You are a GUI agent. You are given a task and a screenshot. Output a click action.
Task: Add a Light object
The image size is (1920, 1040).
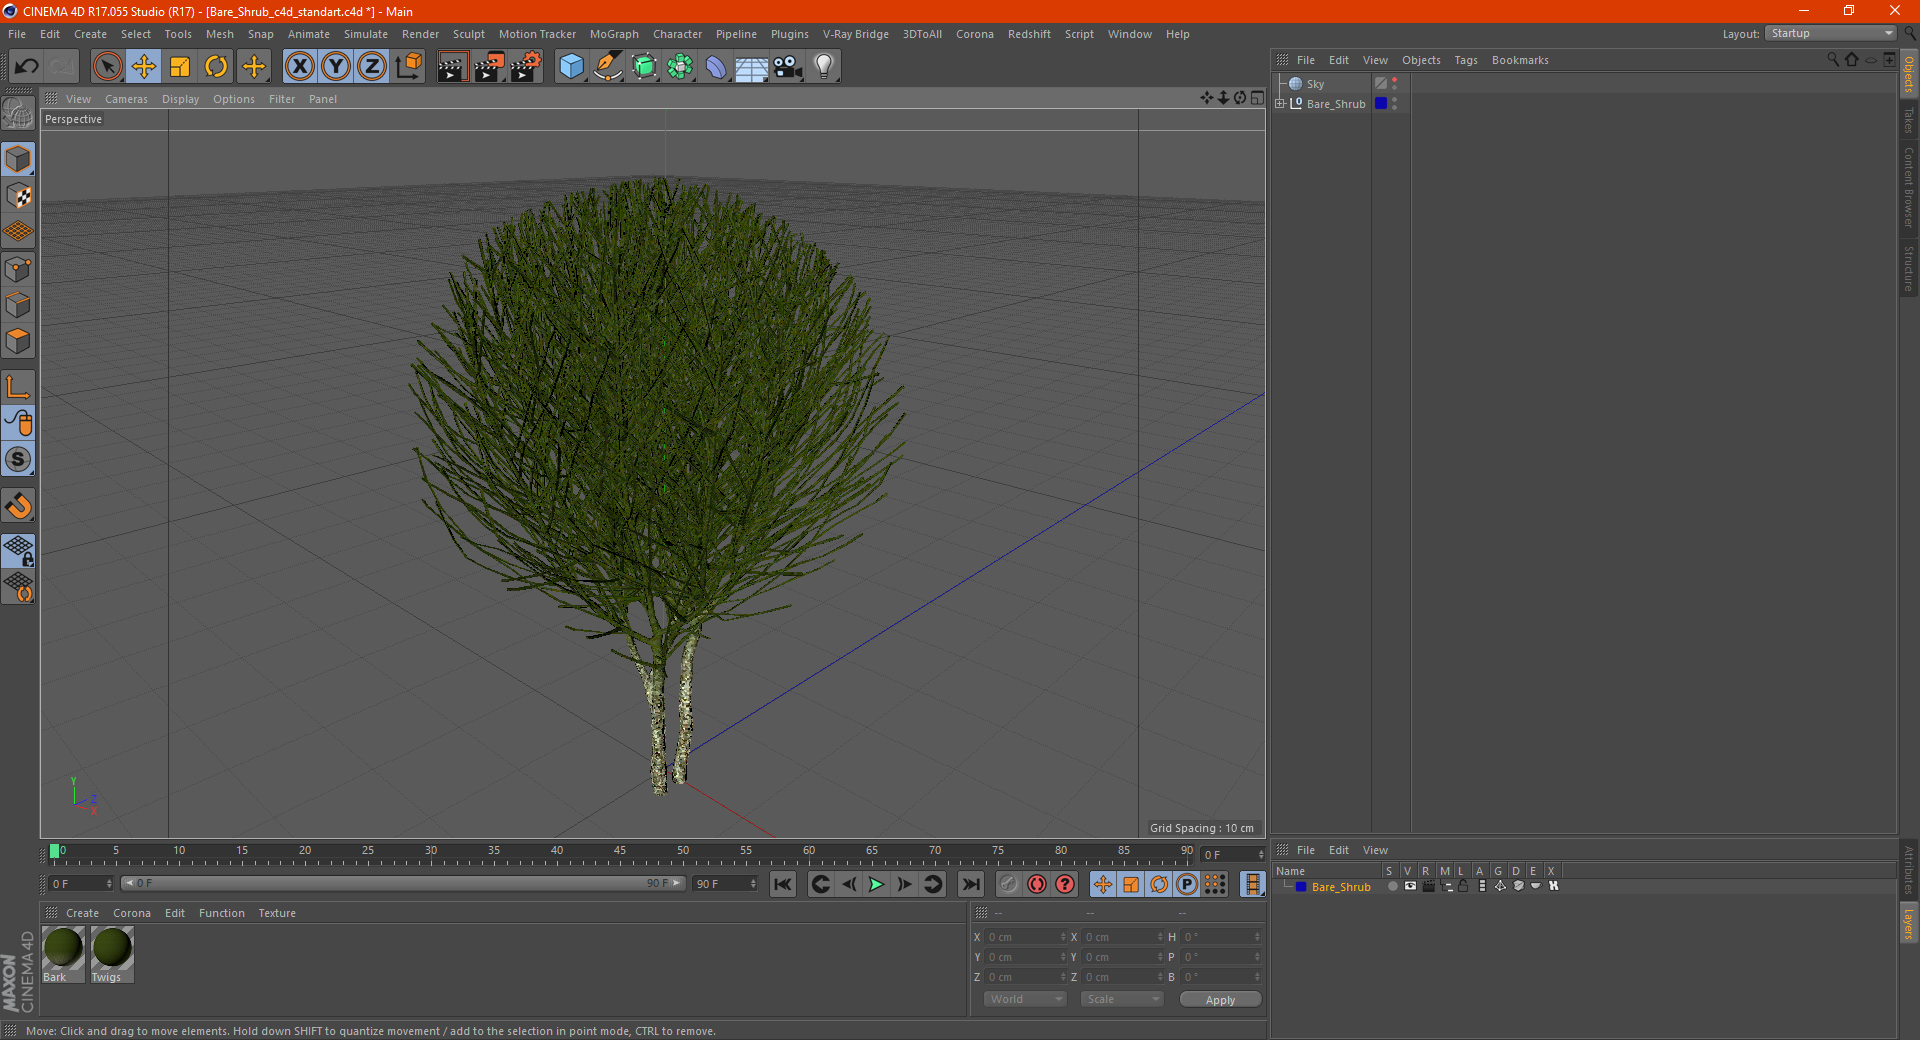tap(824, 67)
